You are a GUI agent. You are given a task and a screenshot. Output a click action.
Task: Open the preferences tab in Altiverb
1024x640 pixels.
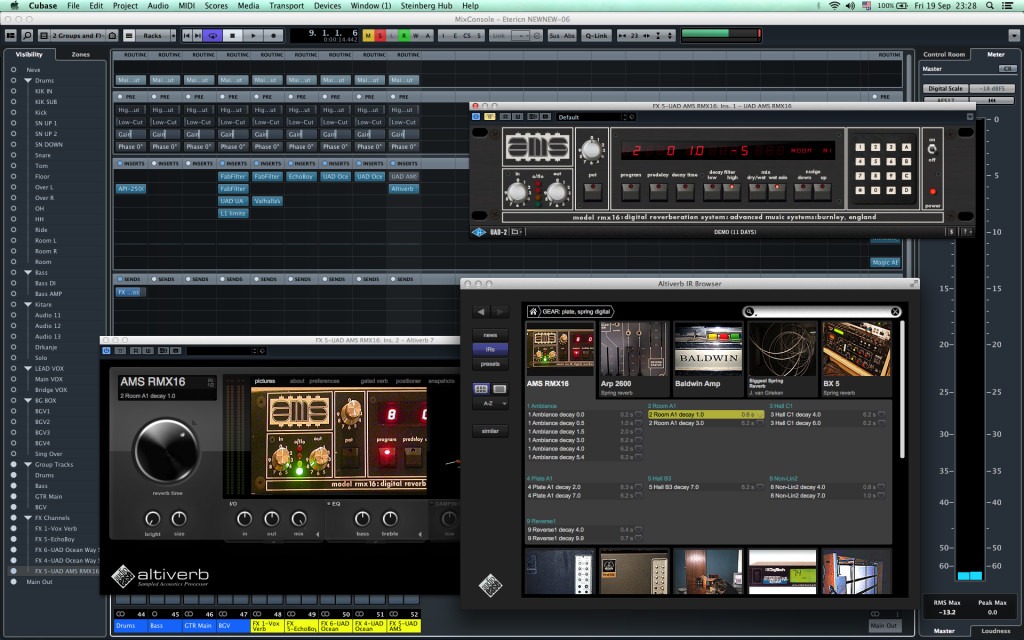pyautogui.click(x=324, y=381)
